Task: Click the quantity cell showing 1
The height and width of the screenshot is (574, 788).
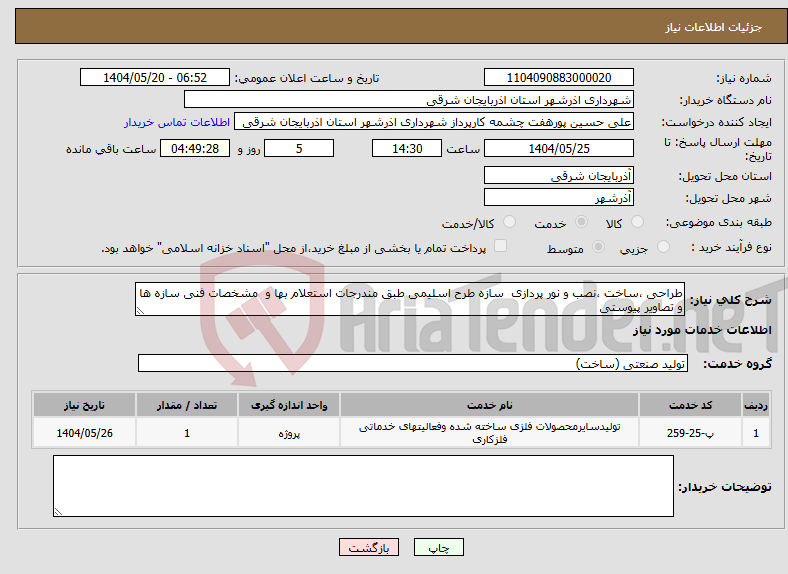Action: [187, 433]
